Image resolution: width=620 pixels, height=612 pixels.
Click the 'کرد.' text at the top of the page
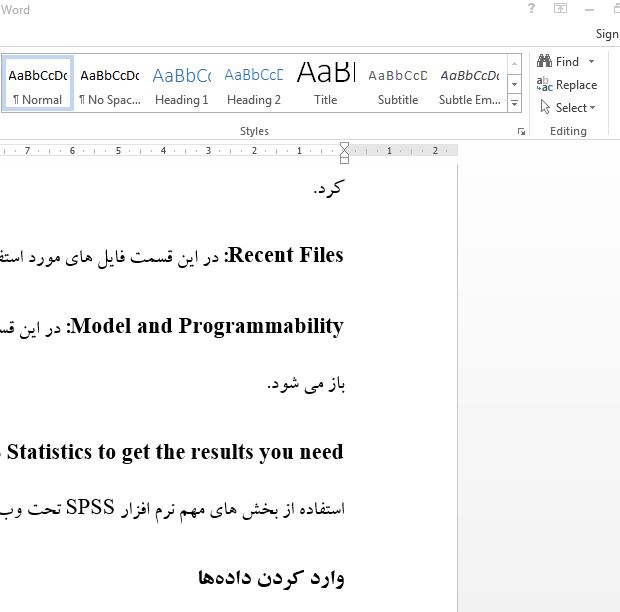329,189
